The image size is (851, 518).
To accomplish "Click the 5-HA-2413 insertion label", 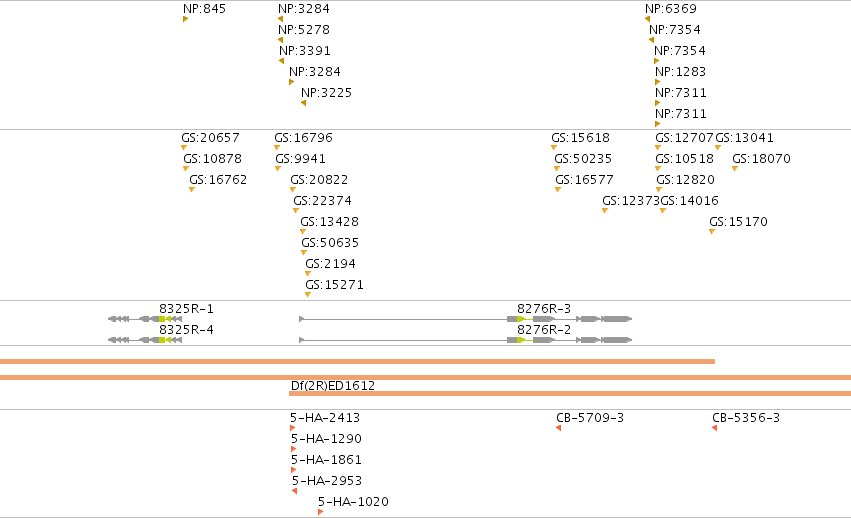I will 325,418.
